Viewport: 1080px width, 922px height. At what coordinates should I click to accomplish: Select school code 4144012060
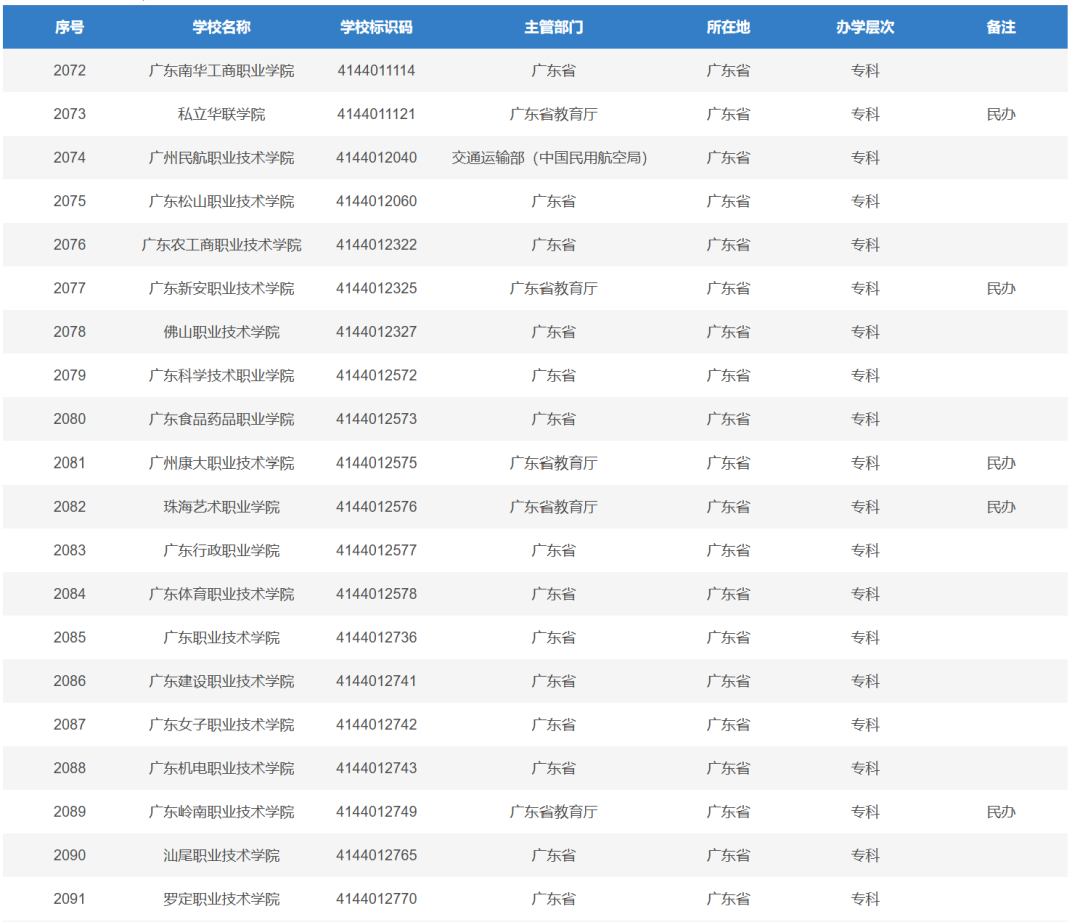tap(376, 201)
